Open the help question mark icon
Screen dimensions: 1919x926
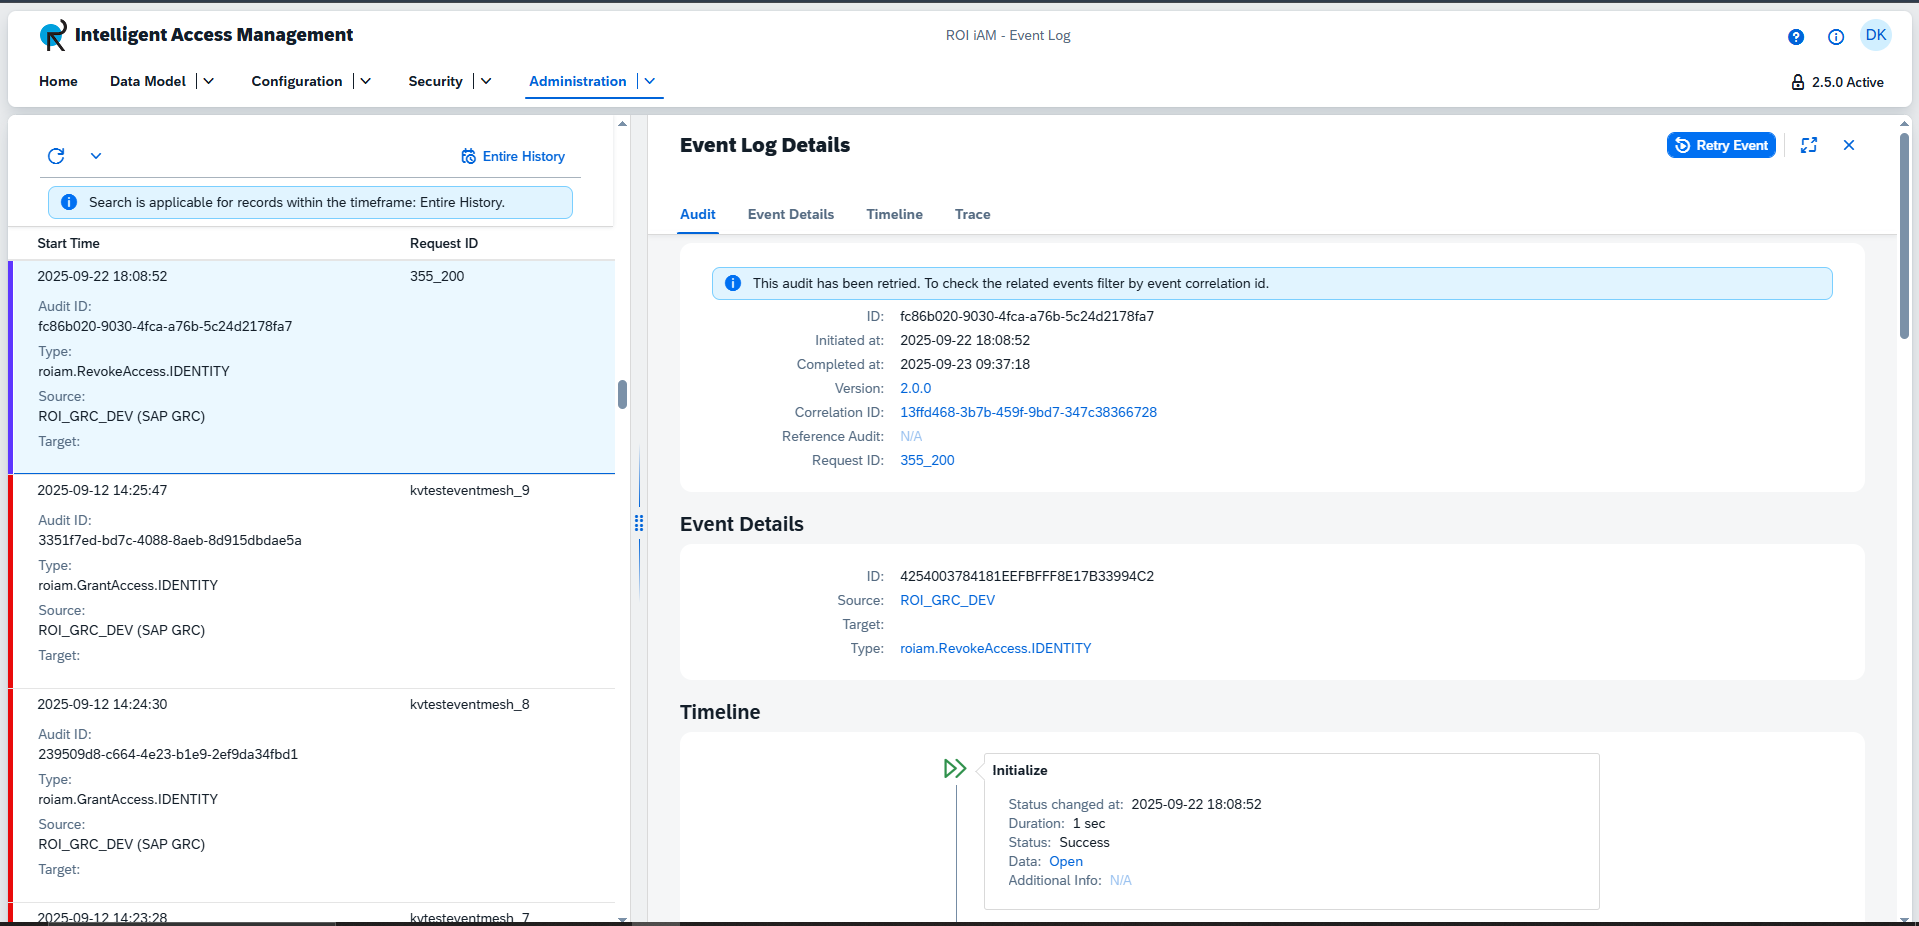(x=1796, y=37)
